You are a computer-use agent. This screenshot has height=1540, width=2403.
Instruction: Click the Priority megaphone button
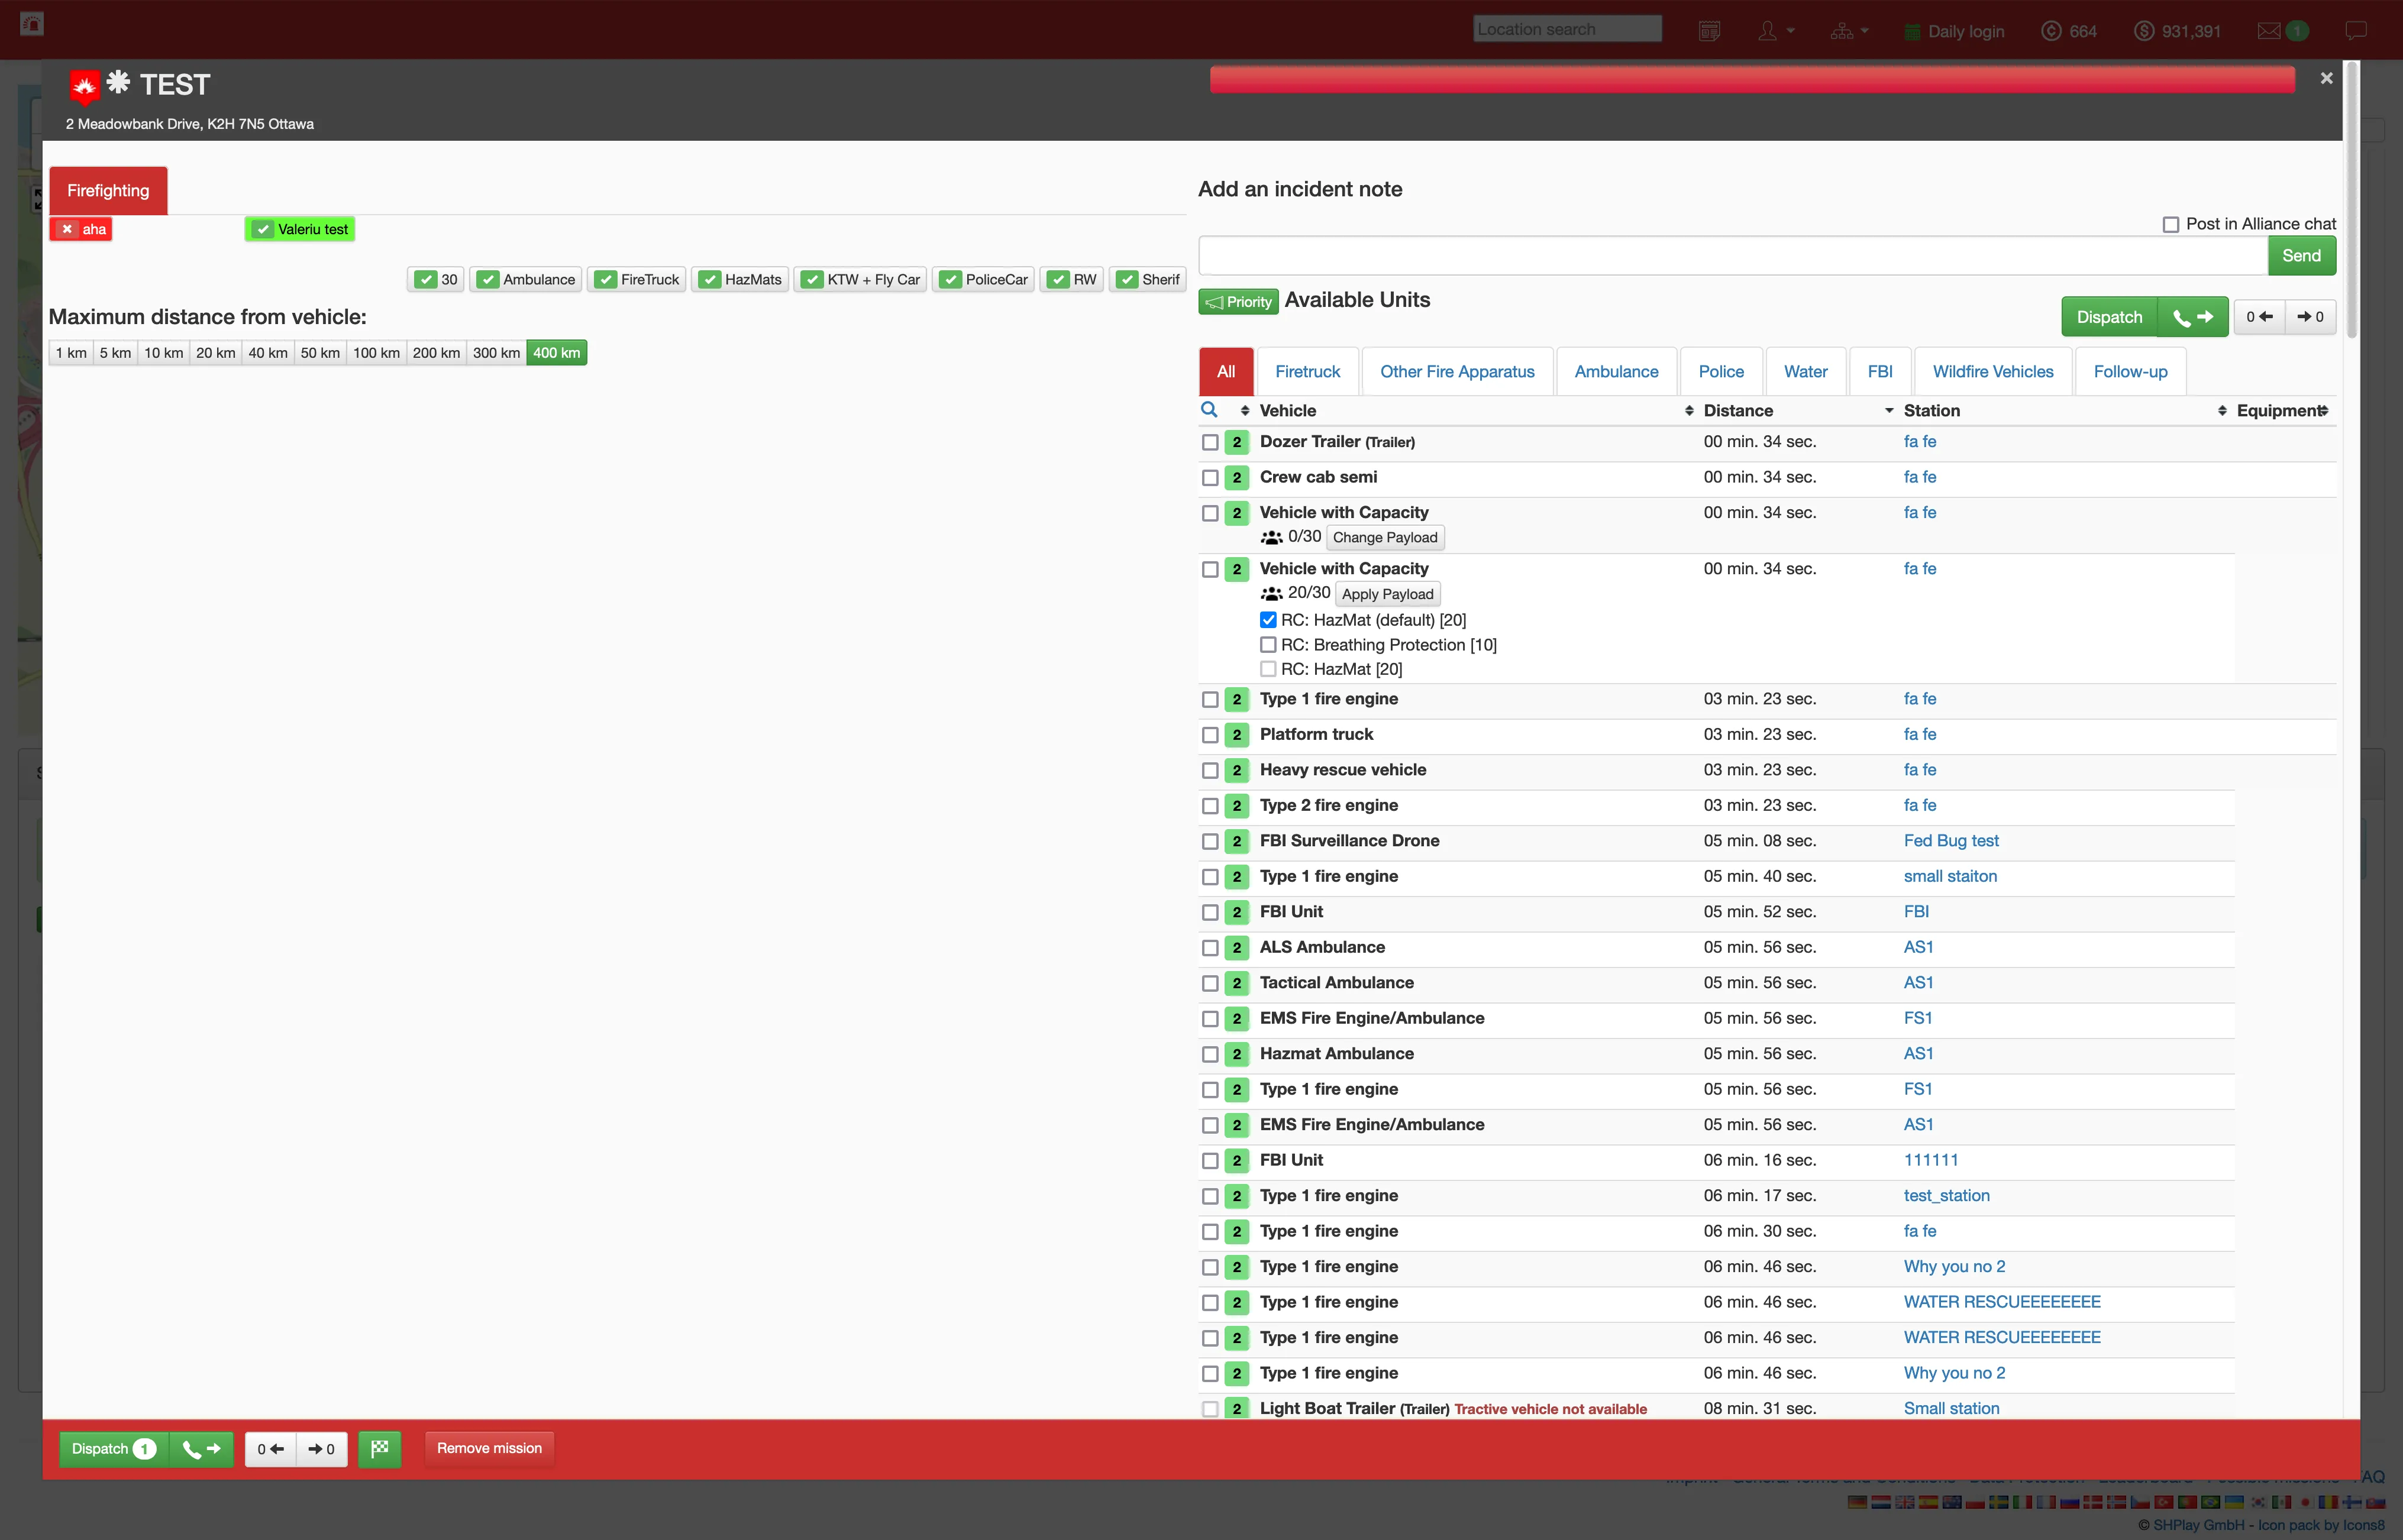pos(1238,302)
